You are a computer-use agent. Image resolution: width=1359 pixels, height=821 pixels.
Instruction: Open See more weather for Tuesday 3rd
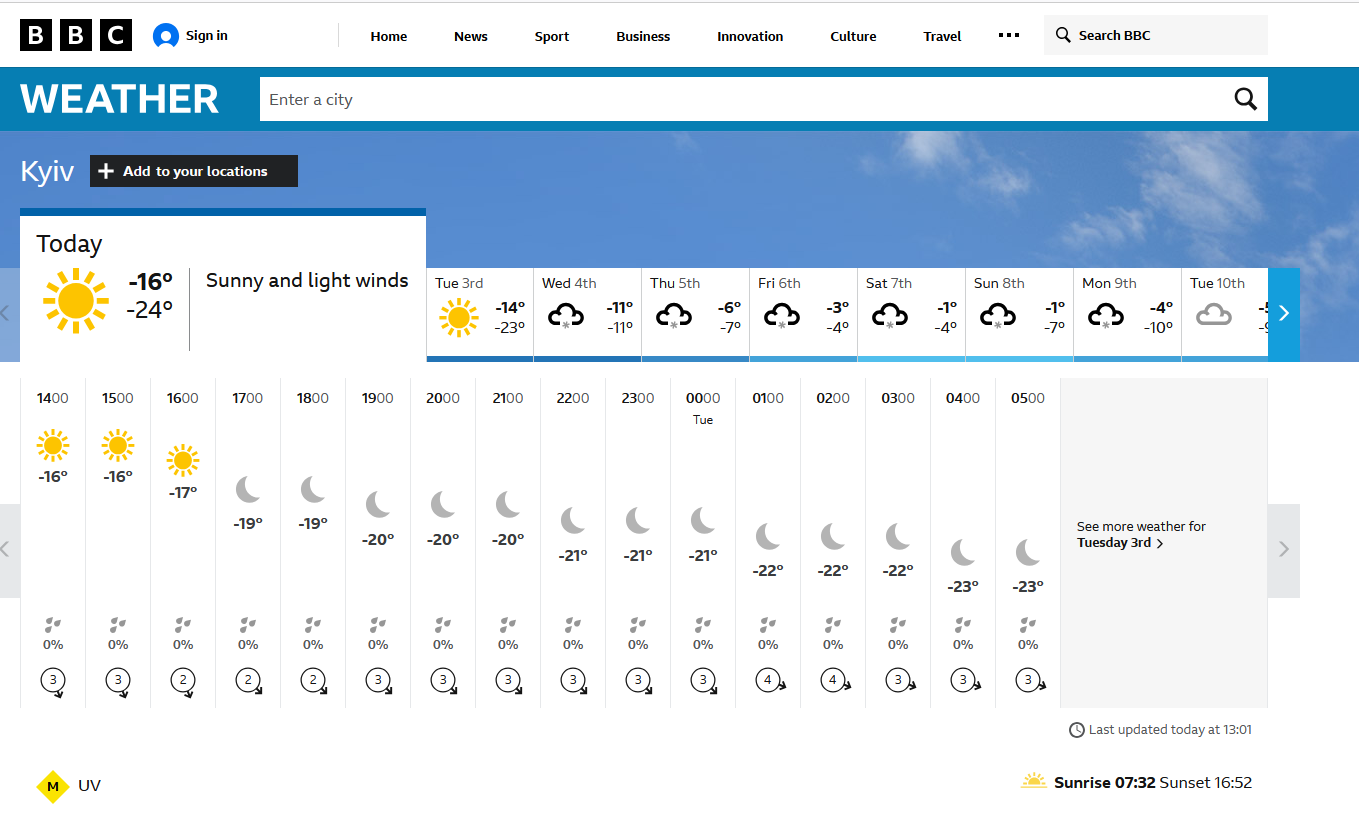pos(1141,535)
